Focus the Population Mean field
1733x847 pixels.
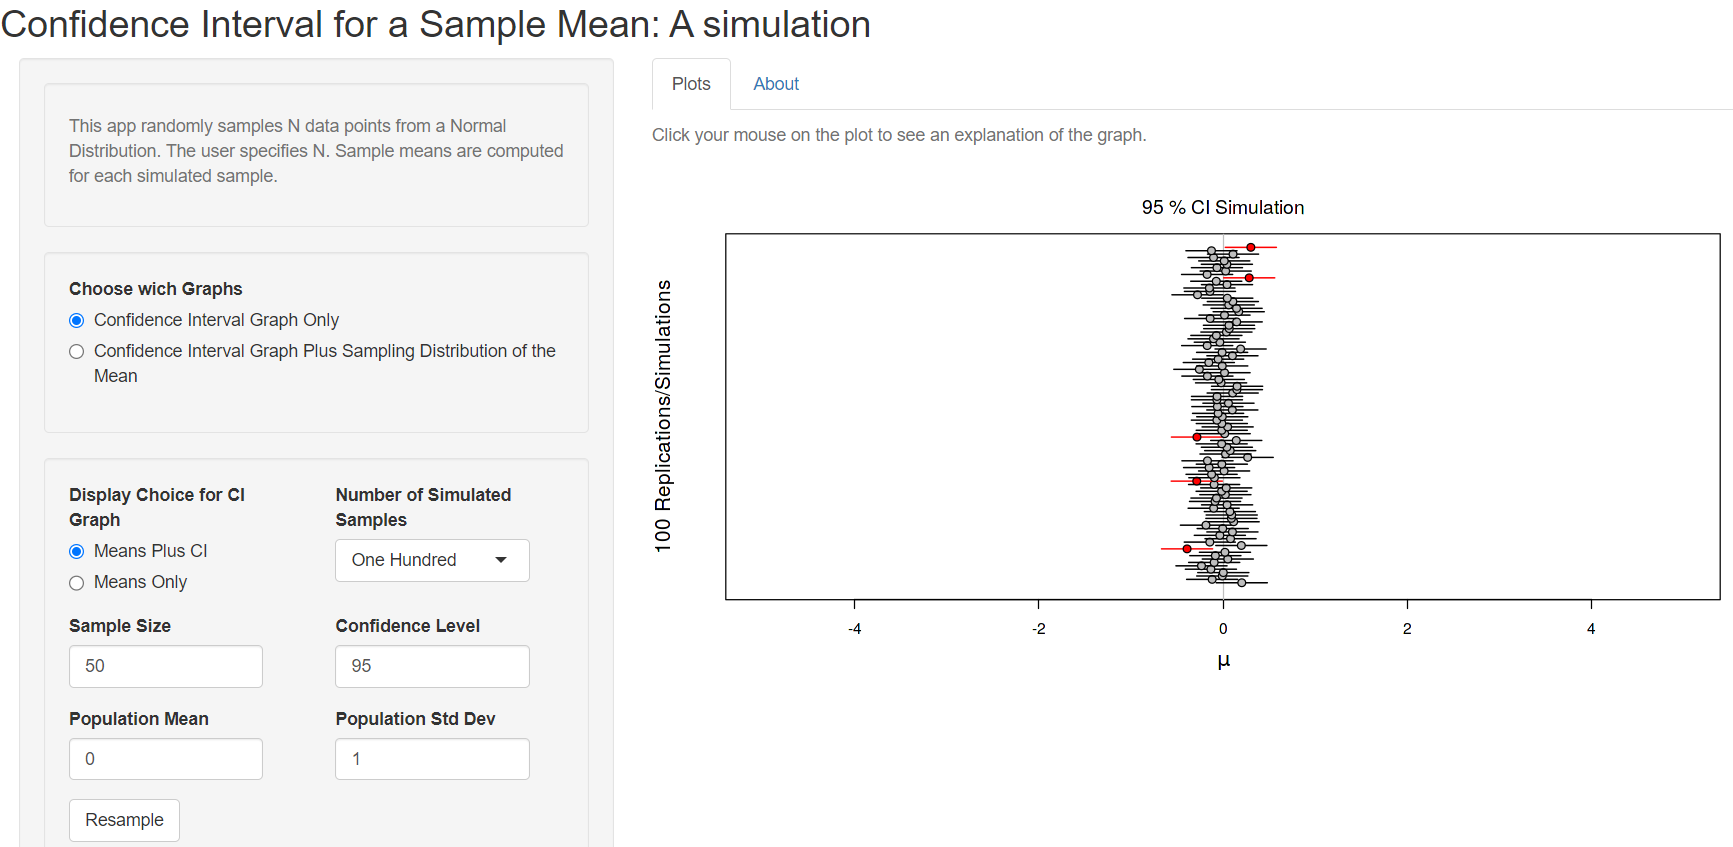click(x=166, y=759)
